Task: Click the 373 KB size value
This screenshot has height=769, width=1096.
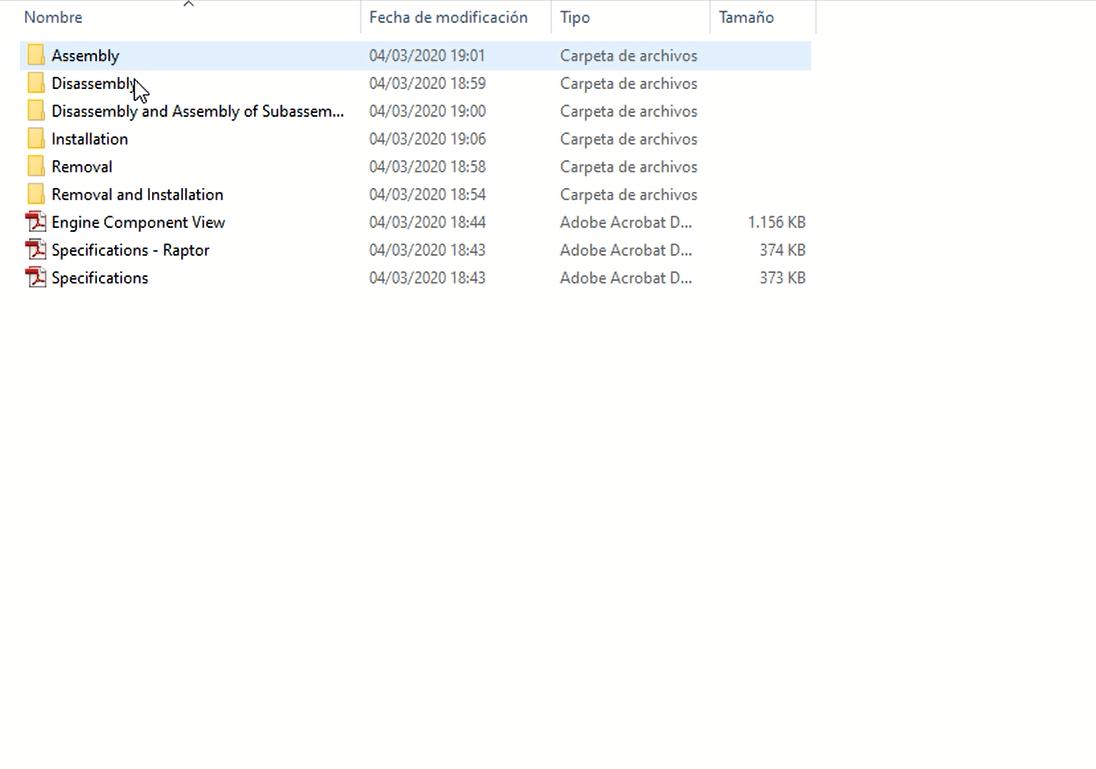Action: (x=783, y=278)
